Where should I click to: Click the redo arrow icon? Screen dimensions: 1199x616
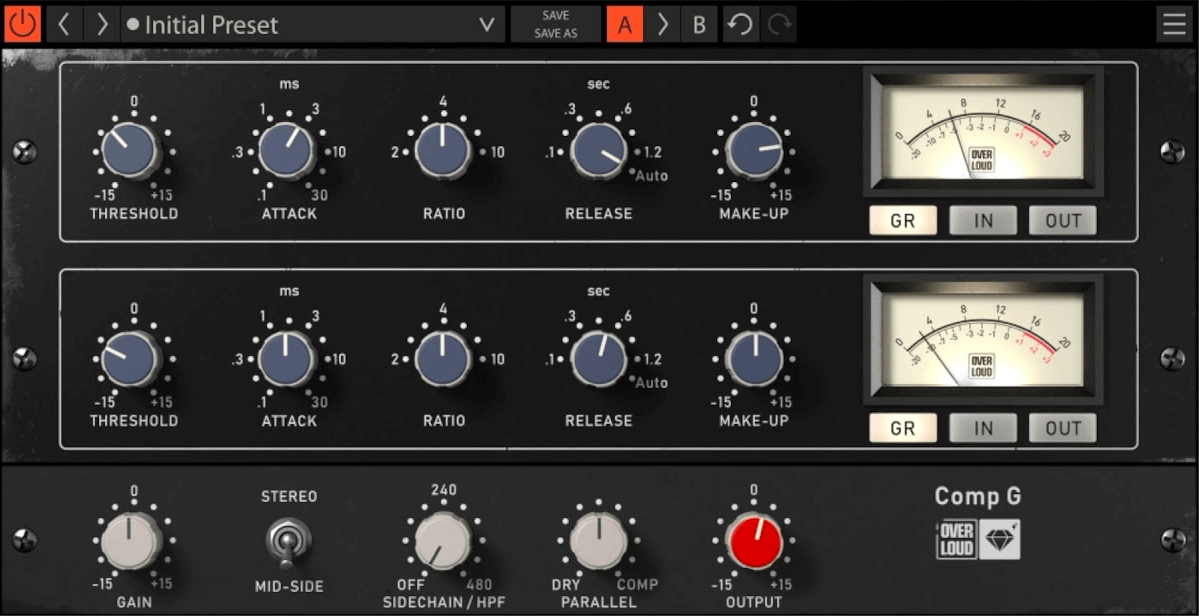click(778, 24)
